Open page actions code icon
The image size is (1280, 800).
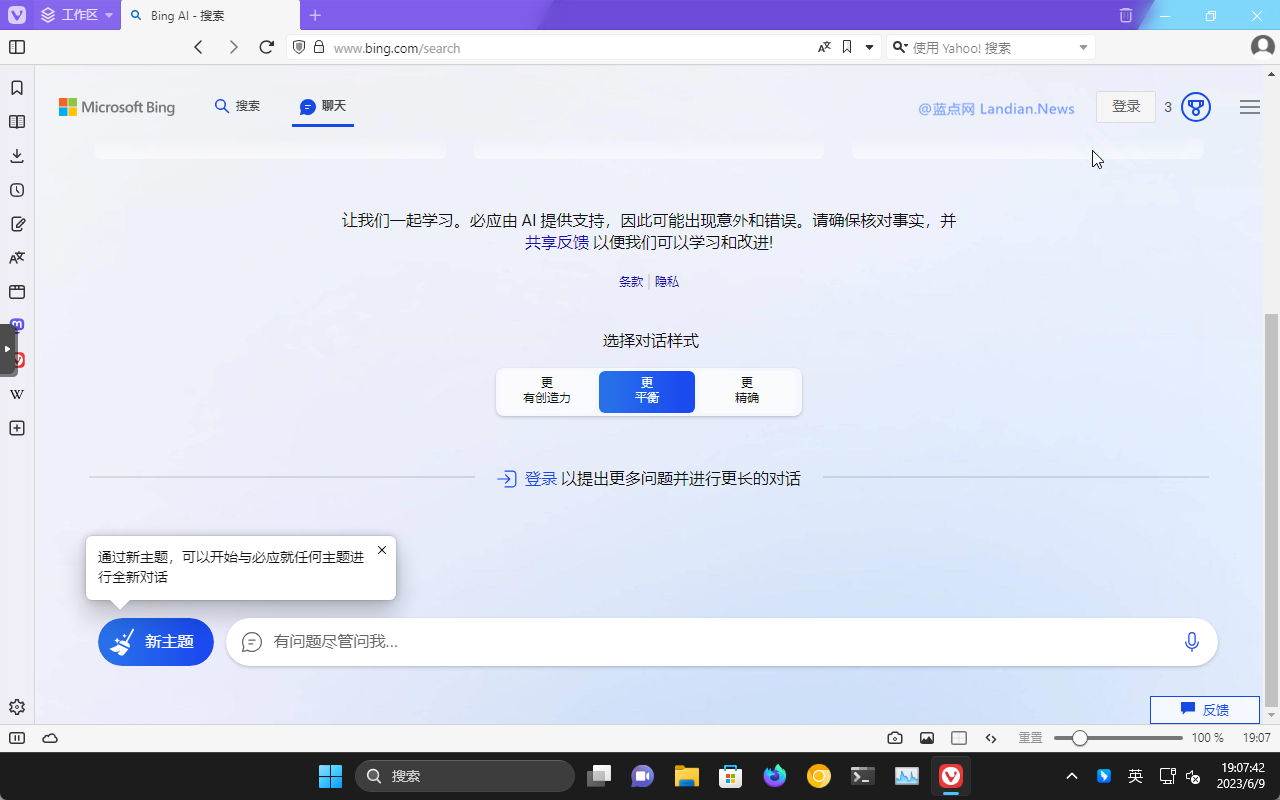[x=991, y=738]
